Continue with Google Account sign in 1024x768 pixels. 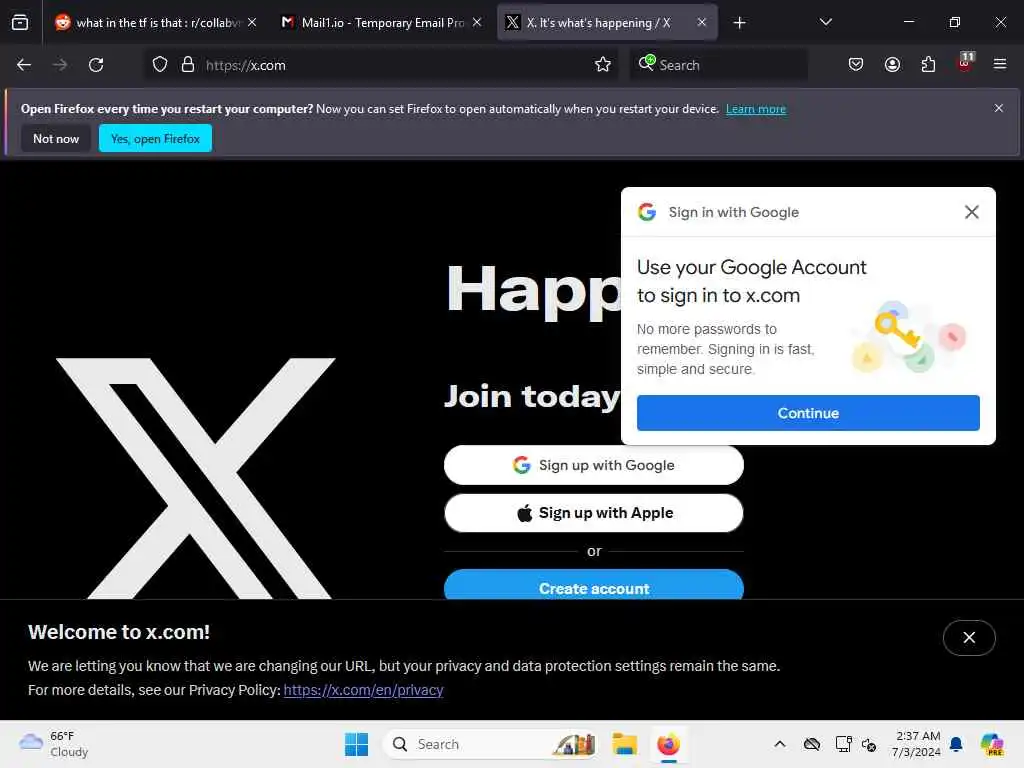[x=808, y=413]
